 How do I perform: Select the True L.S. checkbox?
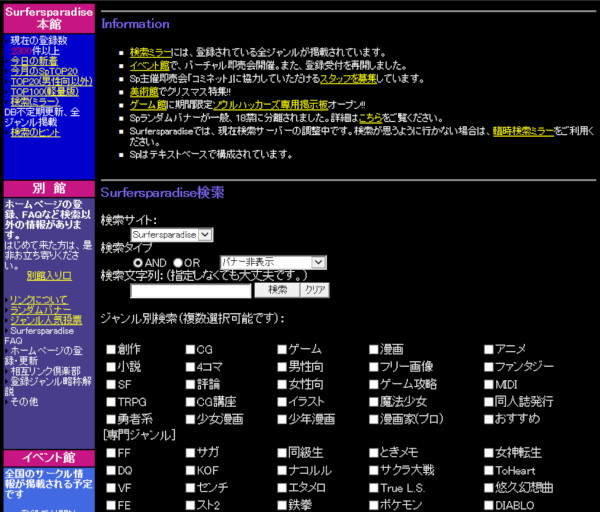[x=374, y=488]
